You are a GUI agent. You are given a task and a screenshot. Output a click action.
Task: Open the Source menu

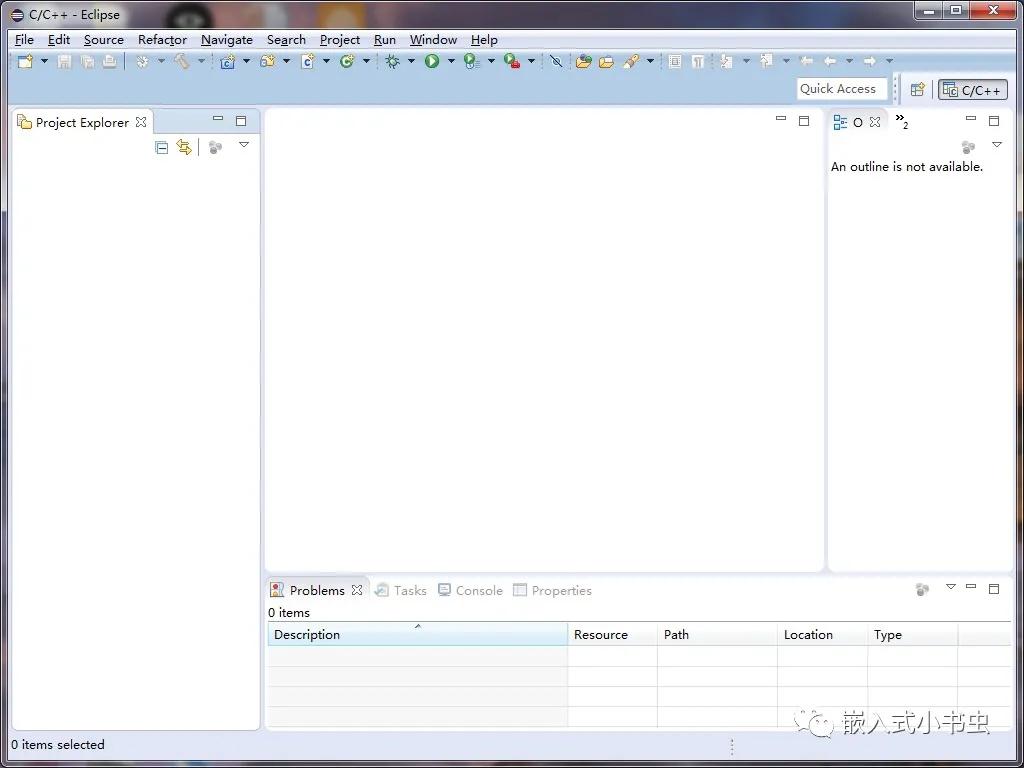coord(104,40)
